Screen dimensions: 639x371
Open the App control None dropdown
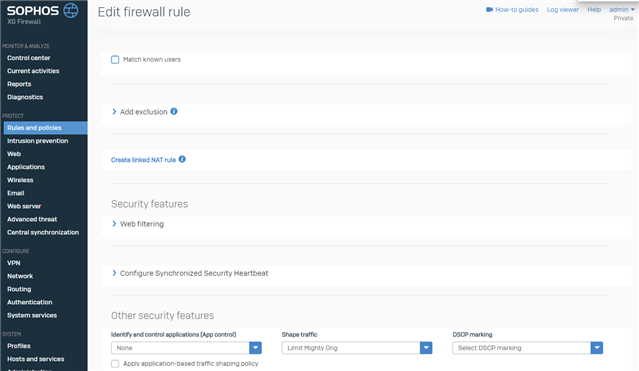pyautogui.click(x=186, y=348)
